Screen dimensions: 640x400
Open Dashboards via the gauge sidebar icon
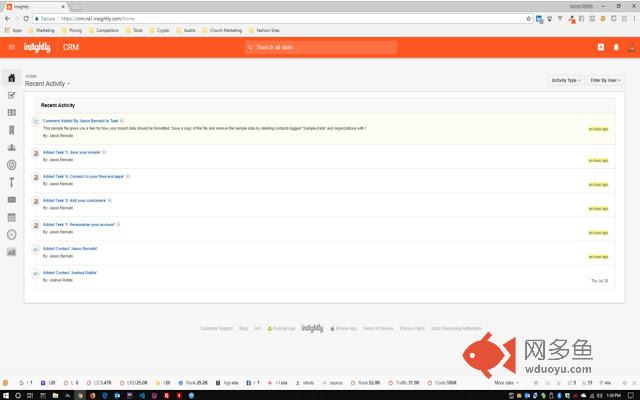pyautogui.click(x=11, y=235)
